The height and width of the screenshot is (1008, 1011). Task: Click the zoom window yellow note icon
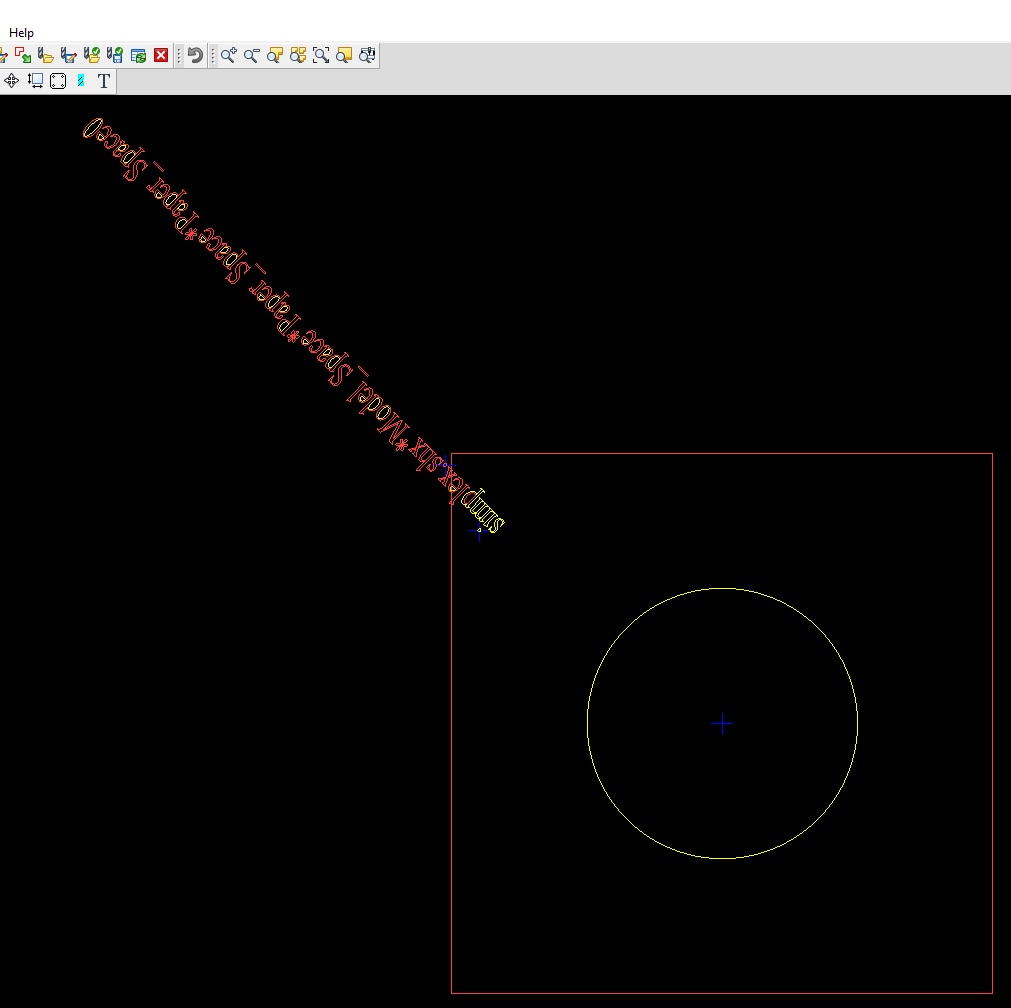(344, 55)
